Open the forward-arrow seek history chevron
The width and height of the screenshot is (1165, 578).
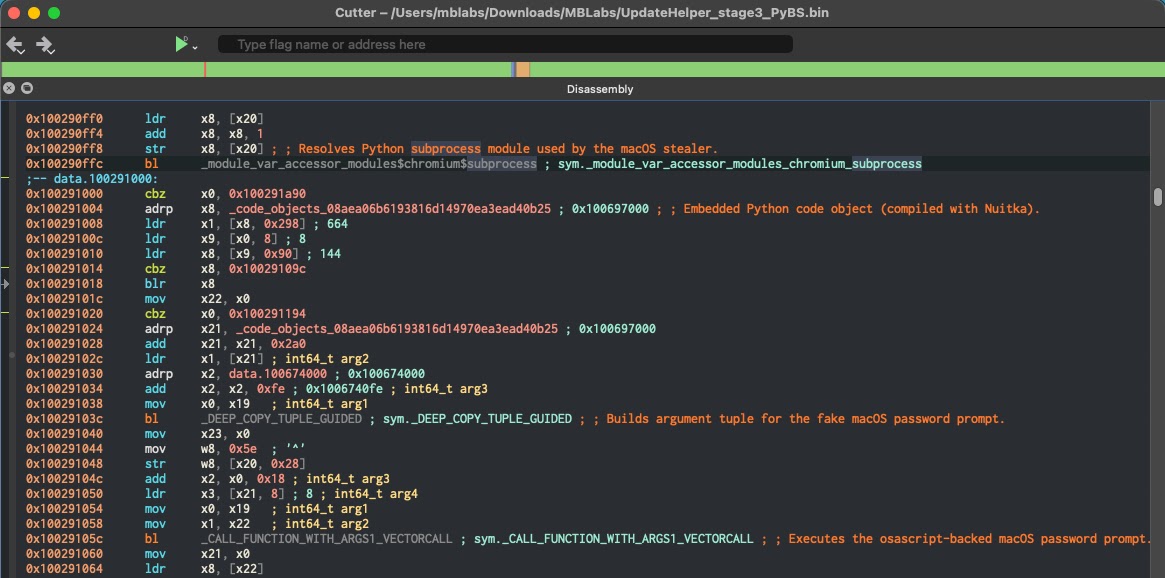(50, 50)
